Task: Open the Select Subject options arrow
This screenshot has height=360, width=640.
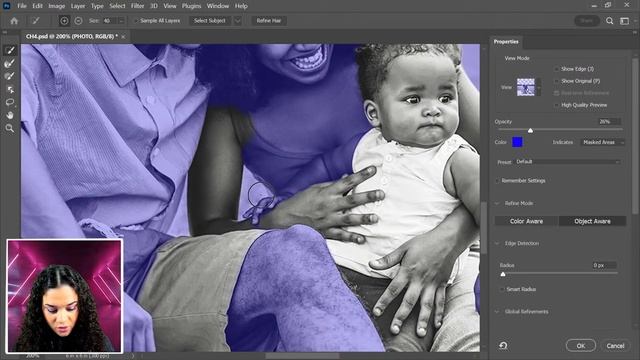Action: pos(238,21)
